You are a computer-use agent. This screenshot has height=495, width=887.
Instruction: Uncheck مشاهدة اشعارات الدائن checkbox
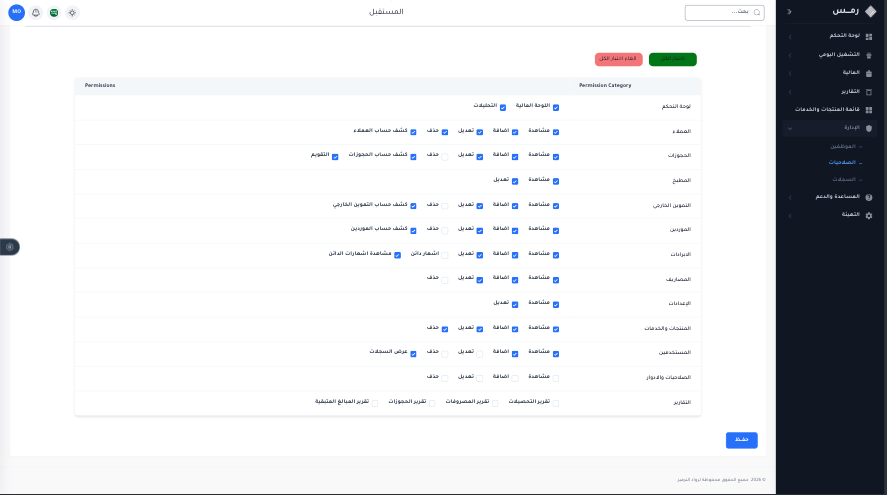(x=397, y=256)
